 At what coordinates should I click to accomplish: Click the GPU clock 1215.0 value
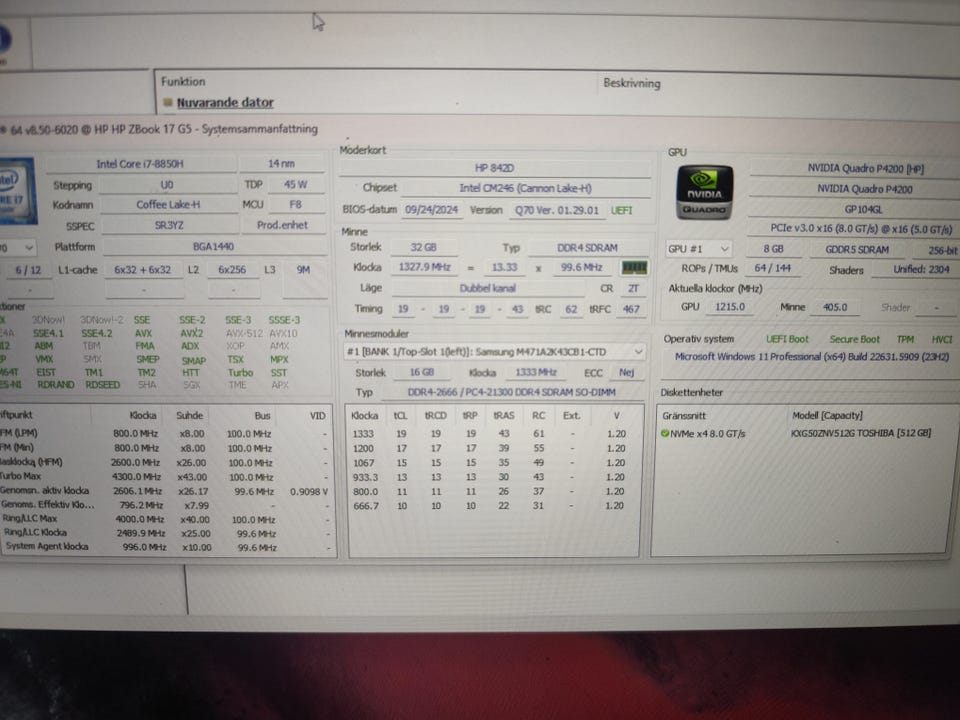(x=729, y=307)
